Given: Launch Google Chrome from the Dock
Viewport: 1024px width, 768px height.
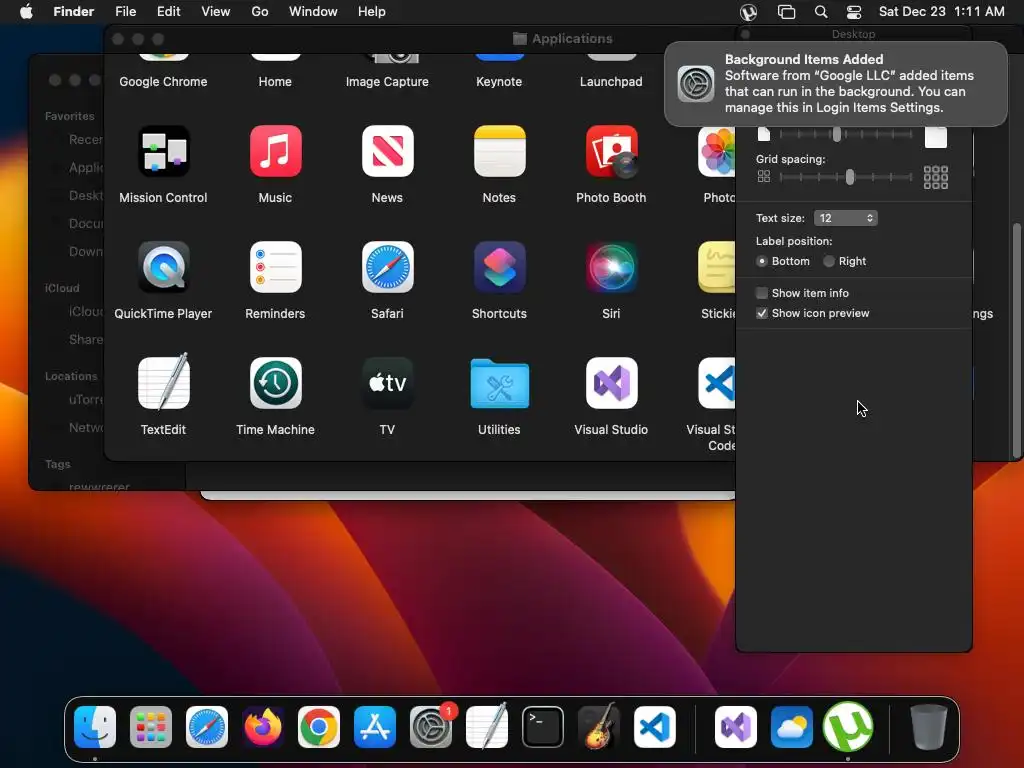Looking at the screenshot, I should click(x=319, y=727).
